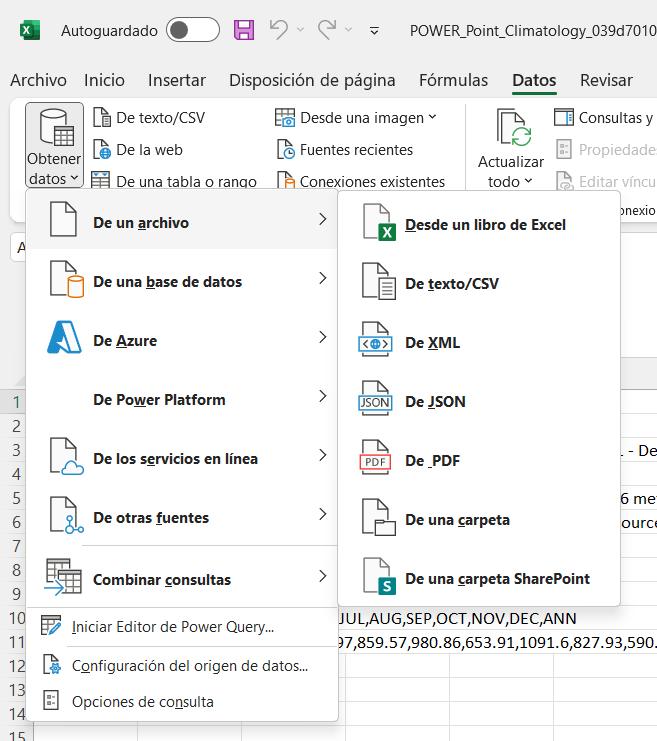Switch to the Insertar tab
657x741 pixels.
coord(177,80)
